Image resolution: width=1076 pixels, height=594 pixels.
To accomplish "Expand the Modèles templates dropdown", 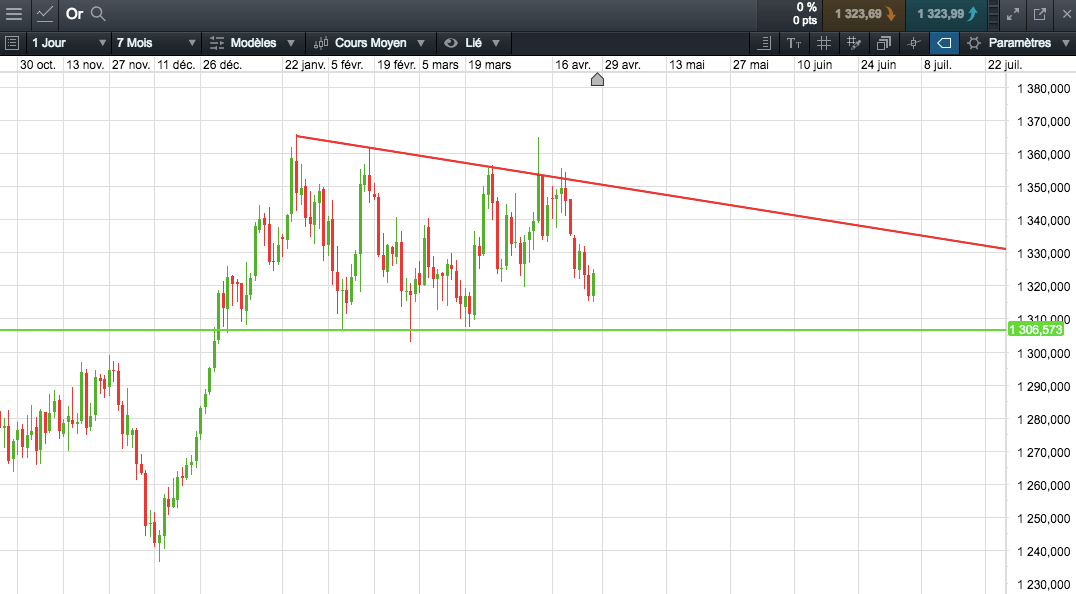I will [x=253, y=43].
